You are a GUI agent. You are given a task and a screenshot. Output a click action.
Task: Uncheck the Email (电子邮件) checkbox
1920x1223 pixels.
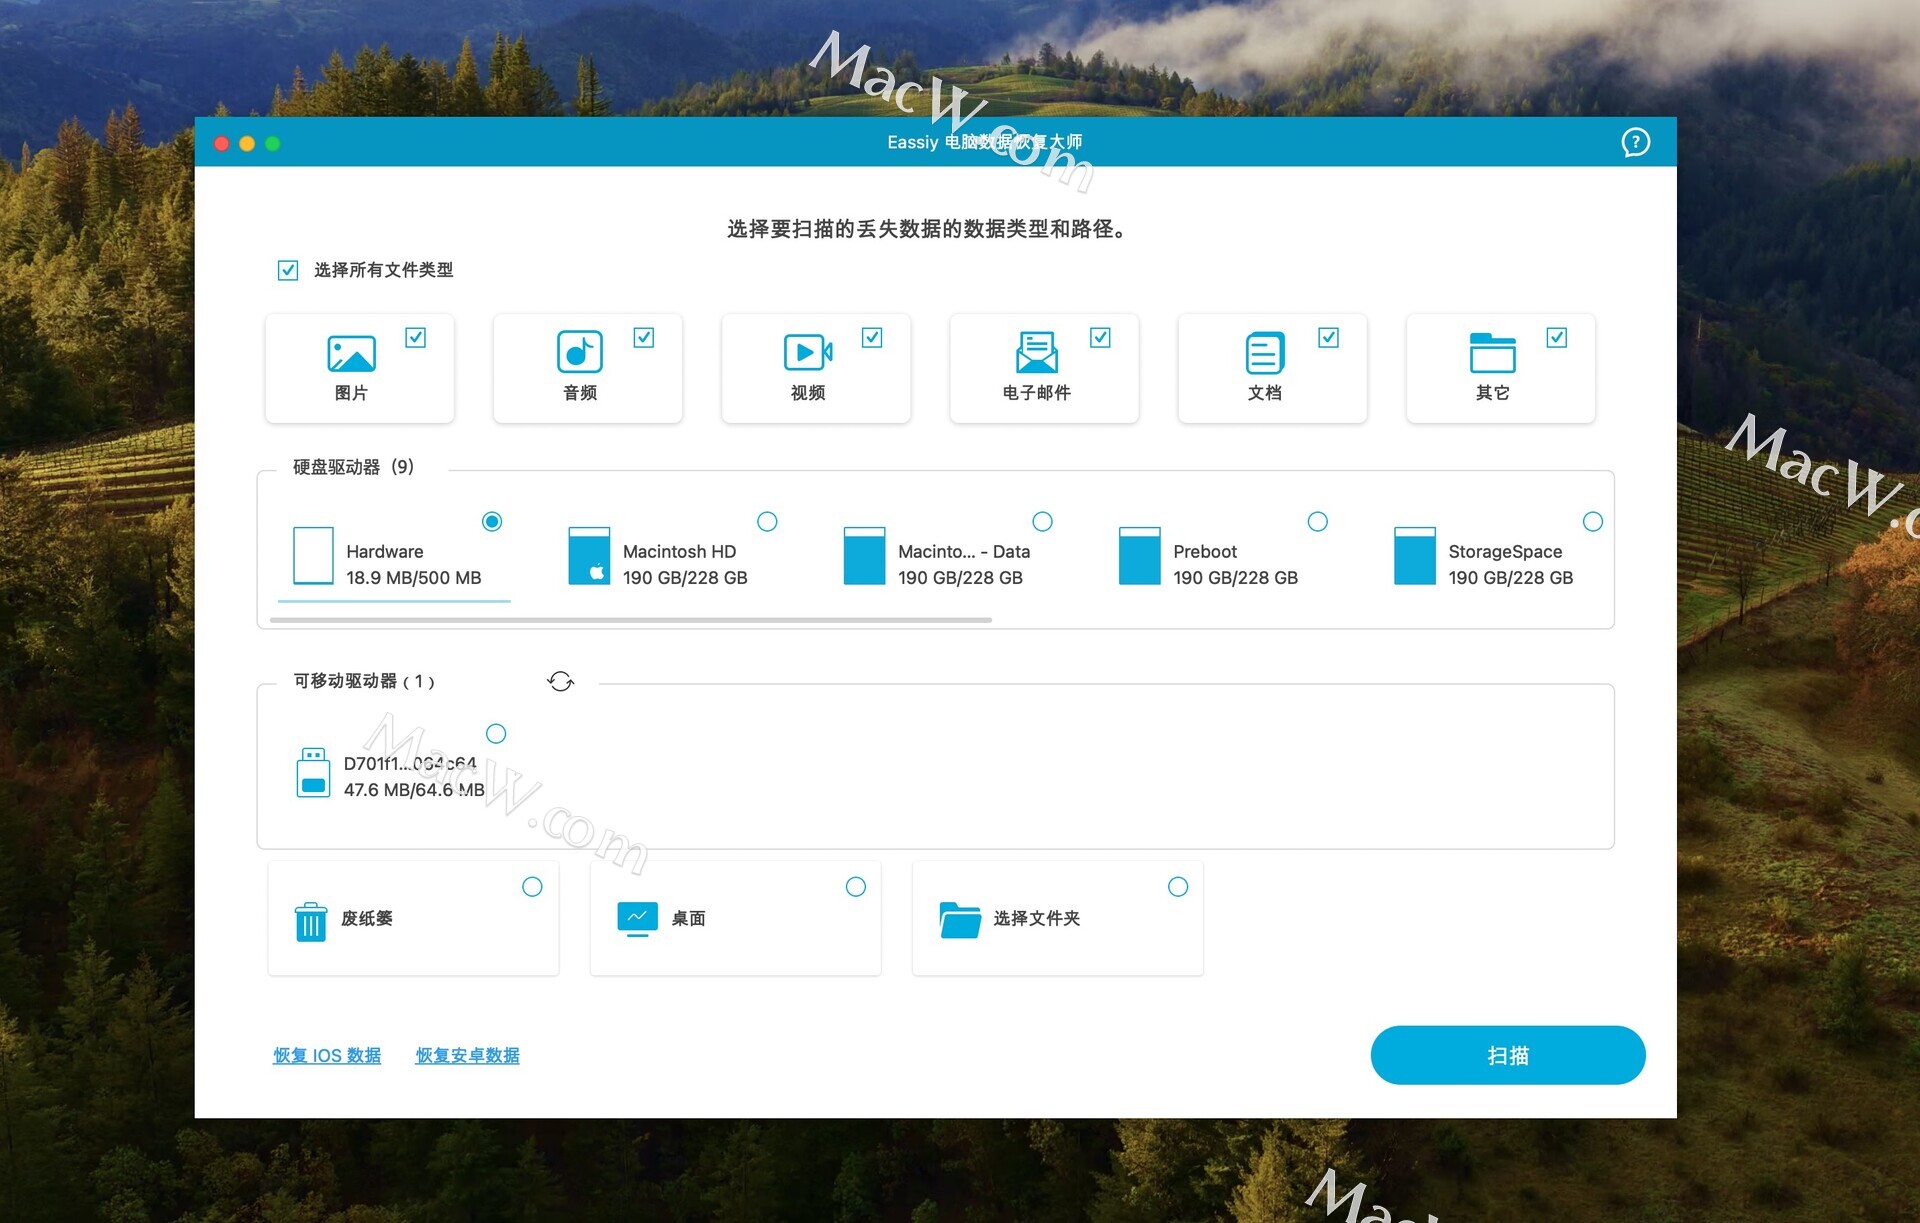coord(1100,338)
